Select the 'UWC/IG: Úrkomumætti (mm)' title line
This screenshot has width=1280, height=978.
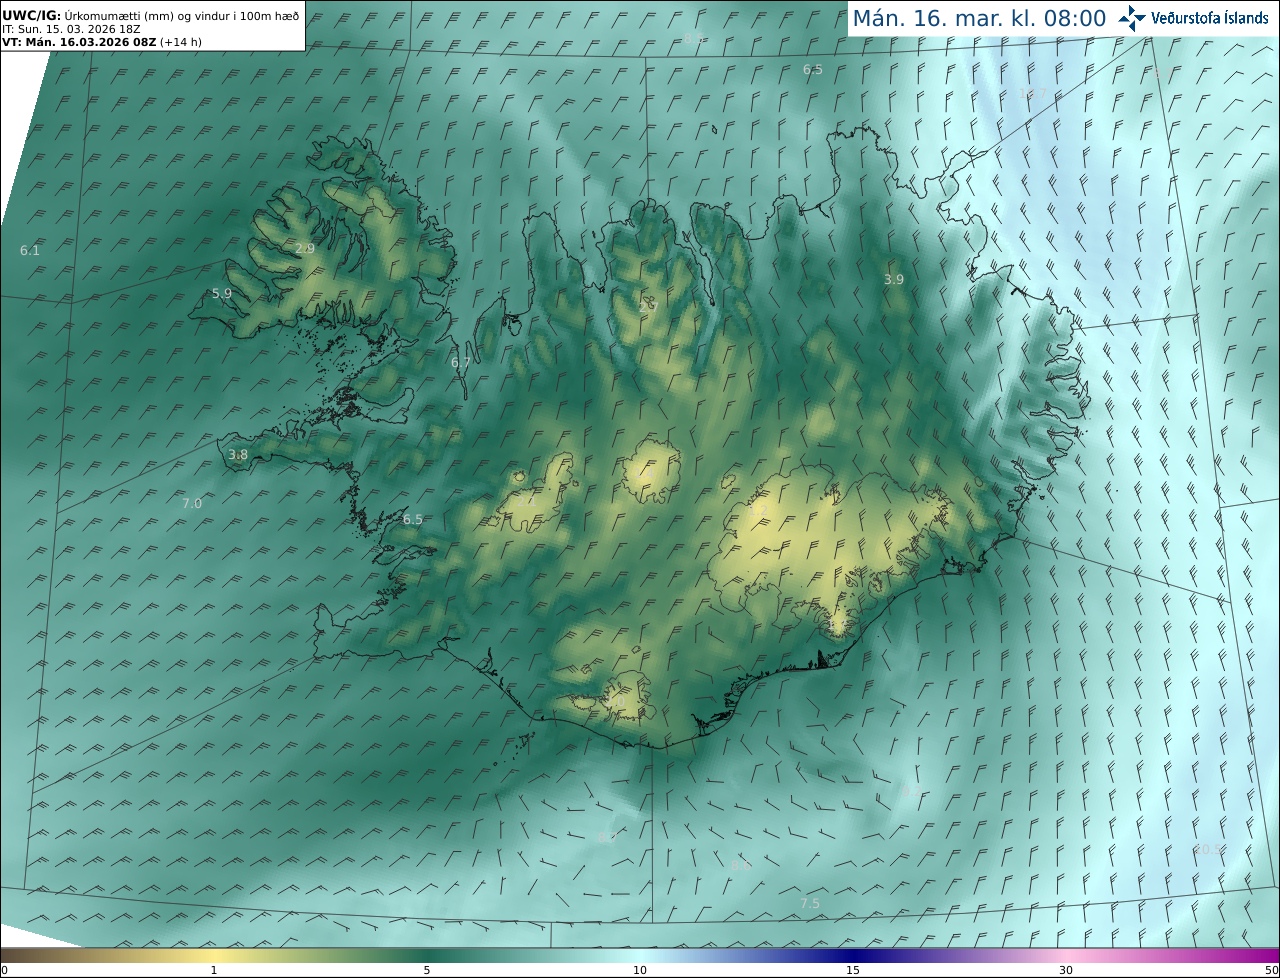pyautogui.click(x=150, y=16)
